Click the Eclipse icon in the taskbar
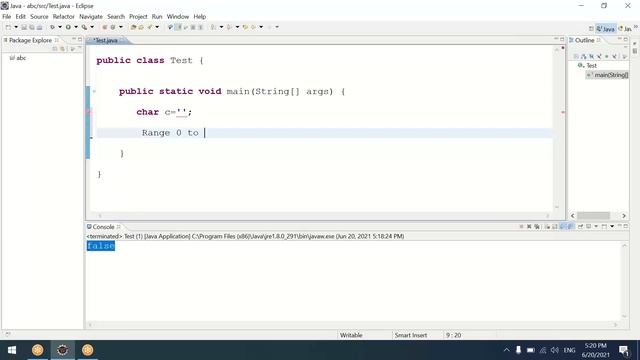Screen dimensions: 640x360 [x=62, y=350]
